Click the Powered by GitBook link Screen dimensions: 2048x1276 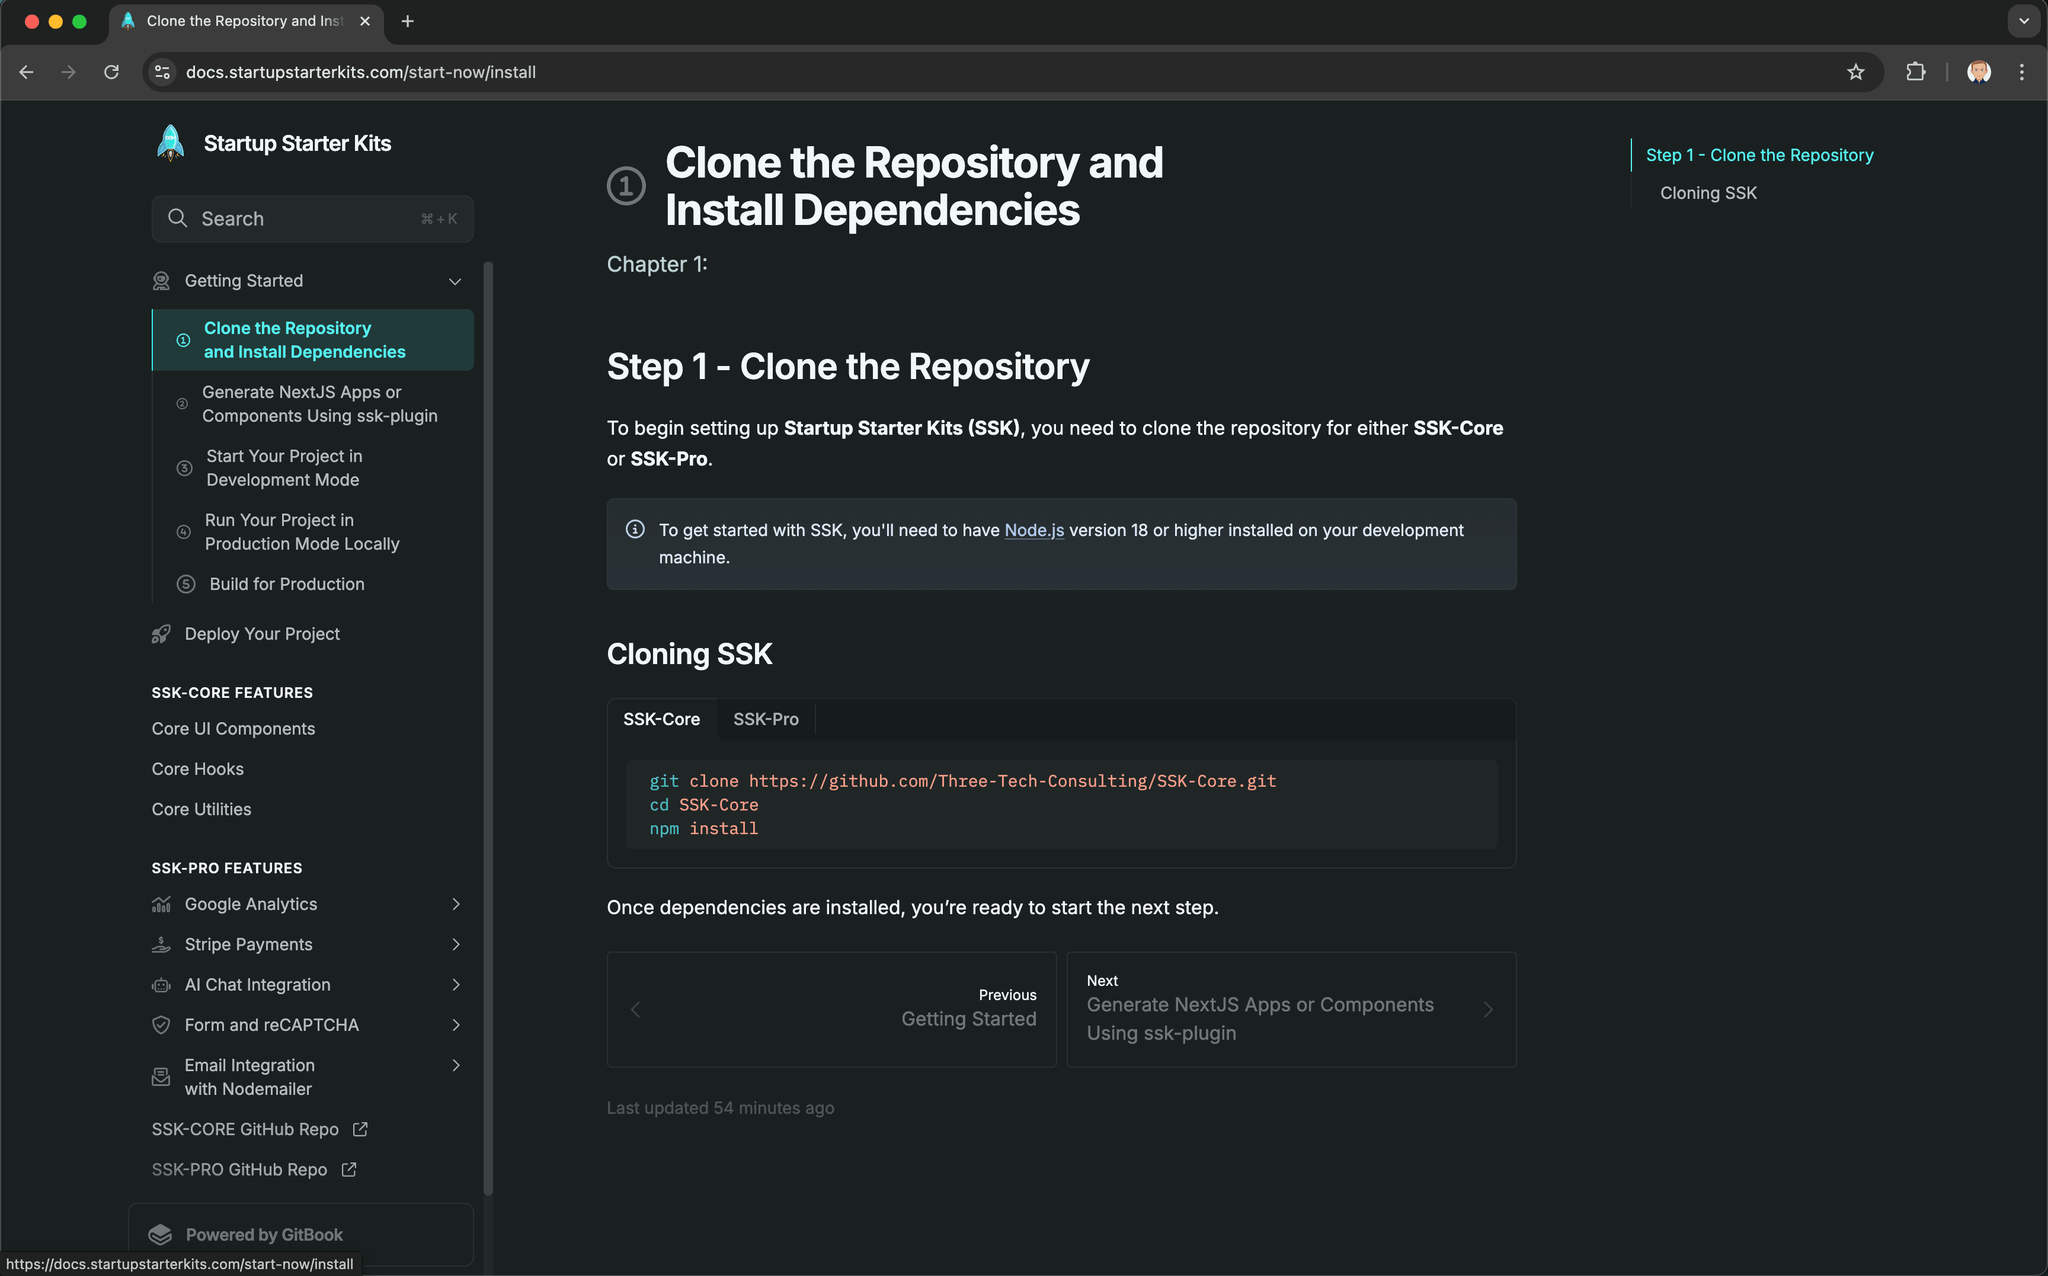pos(300,1235)
